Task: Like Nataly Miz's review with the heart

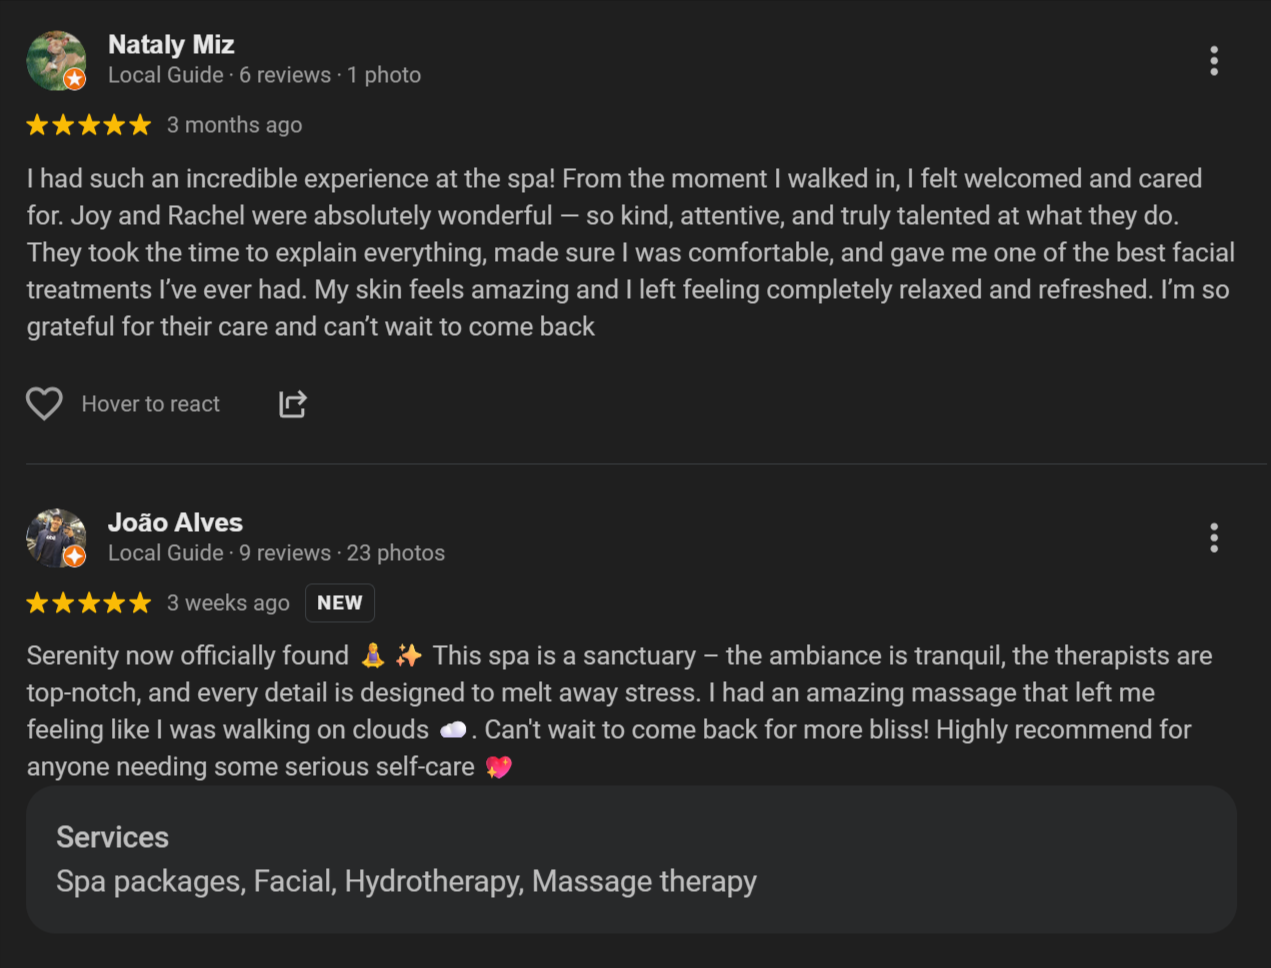Action: point(44,404)
